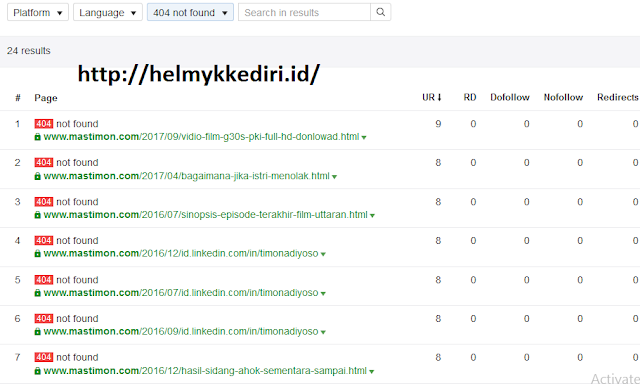Click UR value 9 in row 1
Screen dimensions: 640x386
click(438, 124)
